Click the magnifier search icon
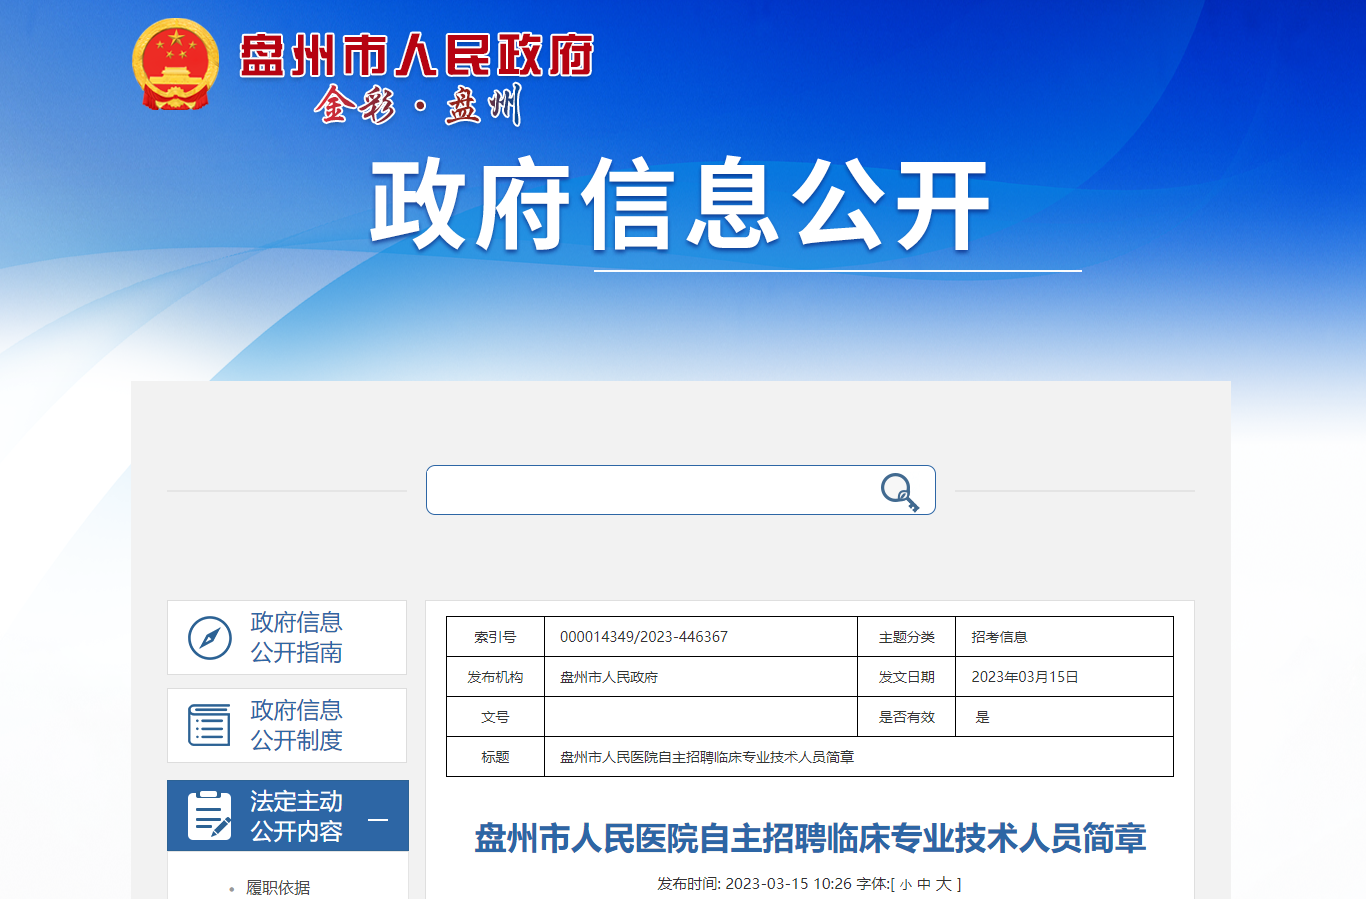This screenshot has width=1366, height=899. (899, 491)
